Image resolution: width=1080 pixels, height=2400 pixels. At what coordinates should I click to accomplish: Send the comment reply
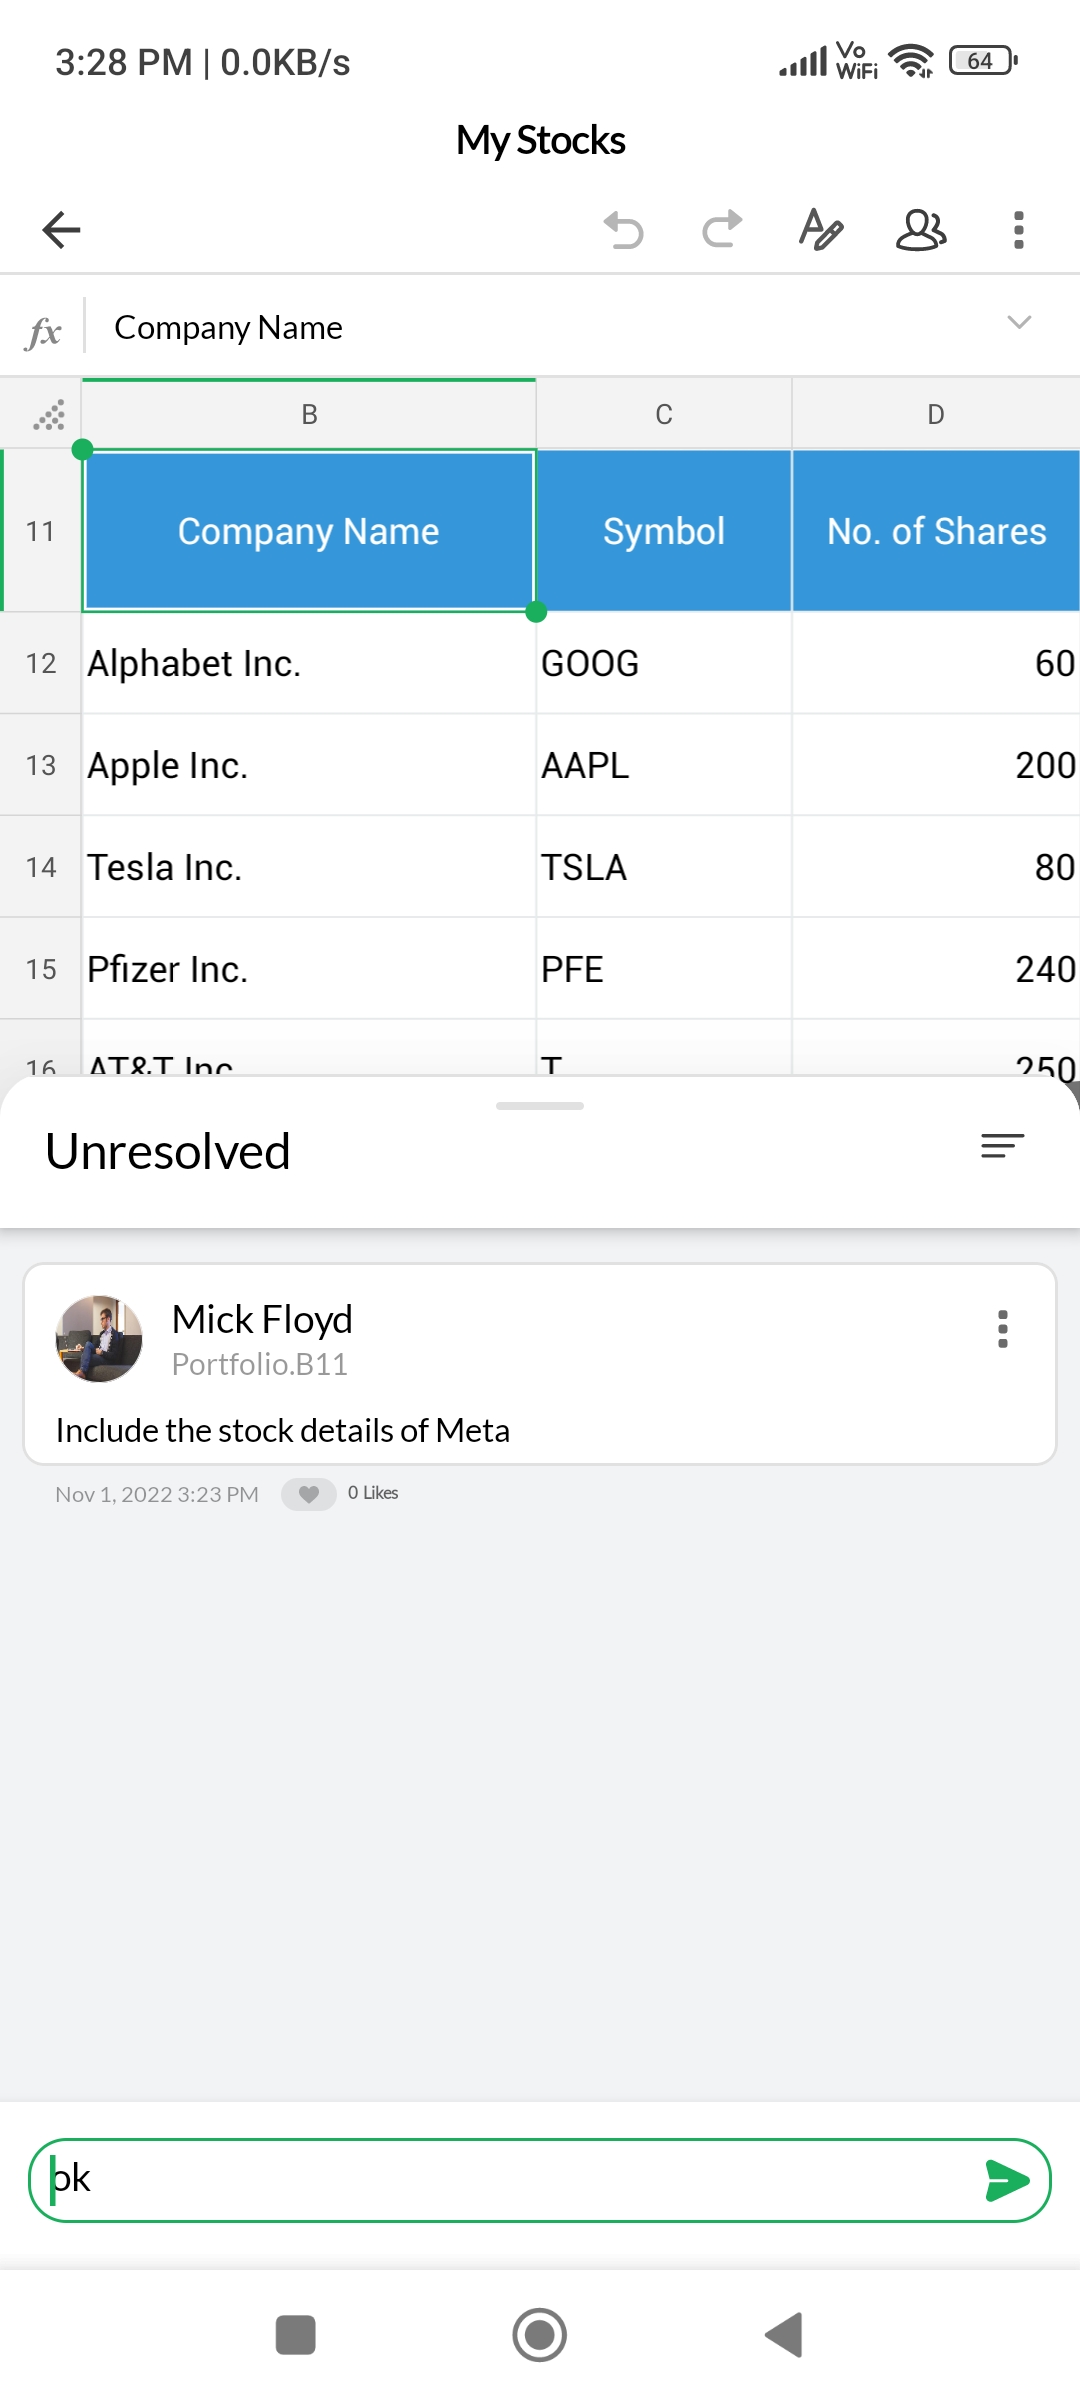pyautogui.click(x=1006, y=2181)
